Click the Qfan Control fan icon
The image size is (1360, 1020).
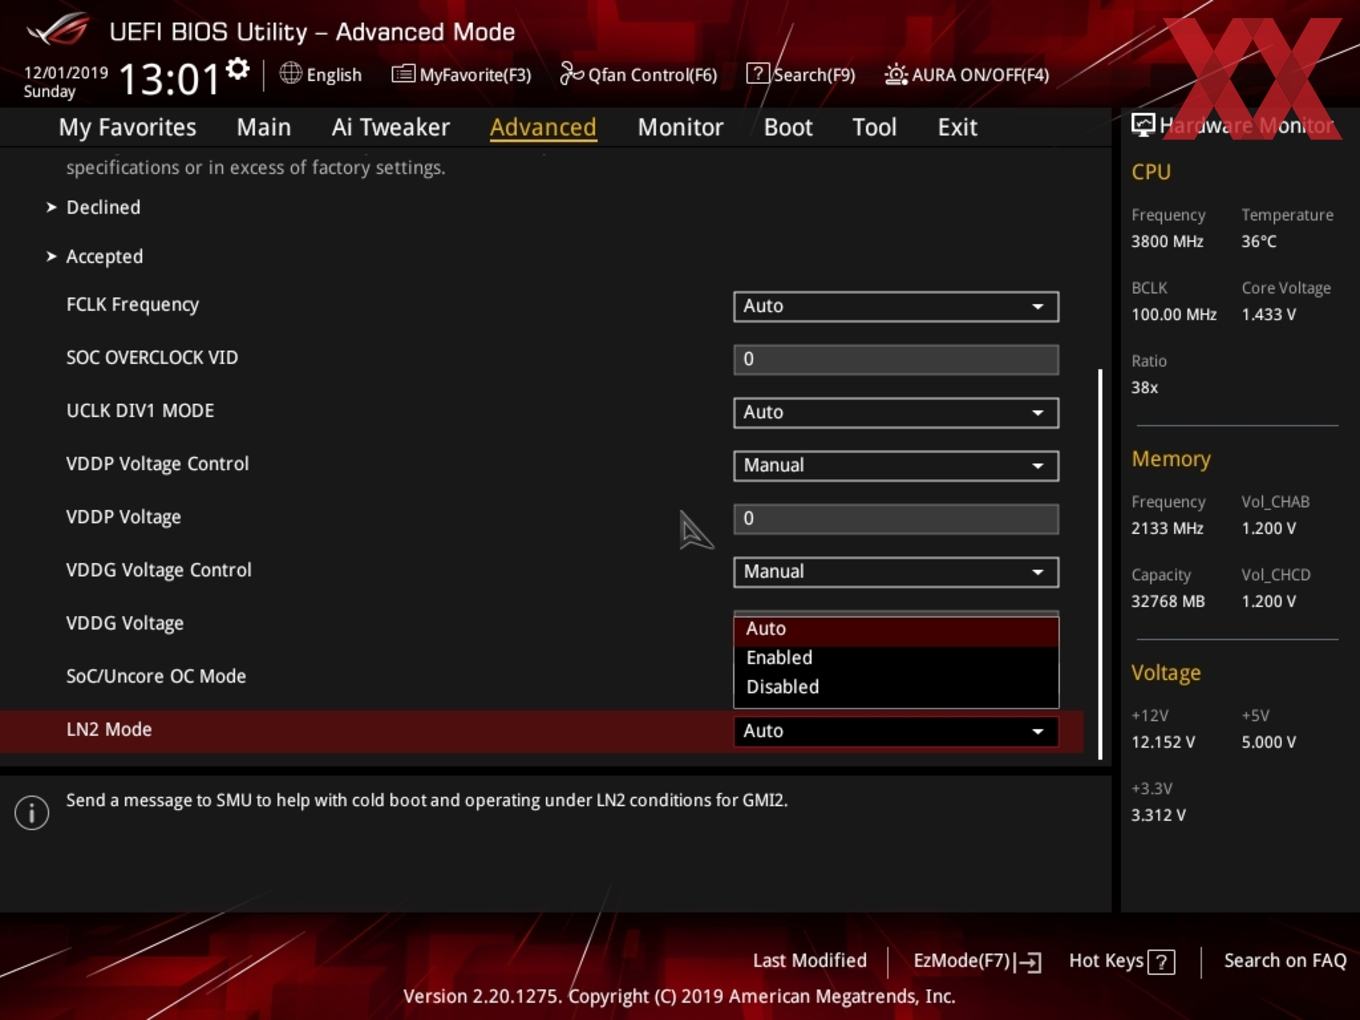click(x=571, y=73)
